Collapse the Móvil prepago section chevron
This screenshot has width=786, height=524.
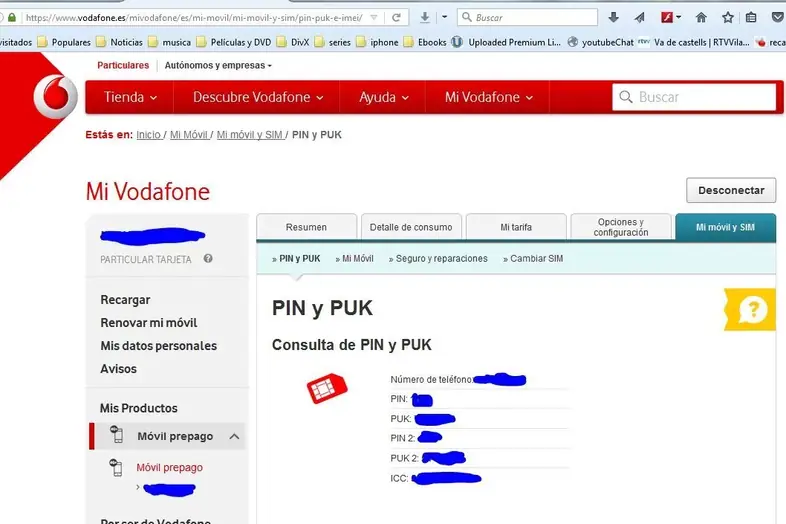tap(234, 437)
